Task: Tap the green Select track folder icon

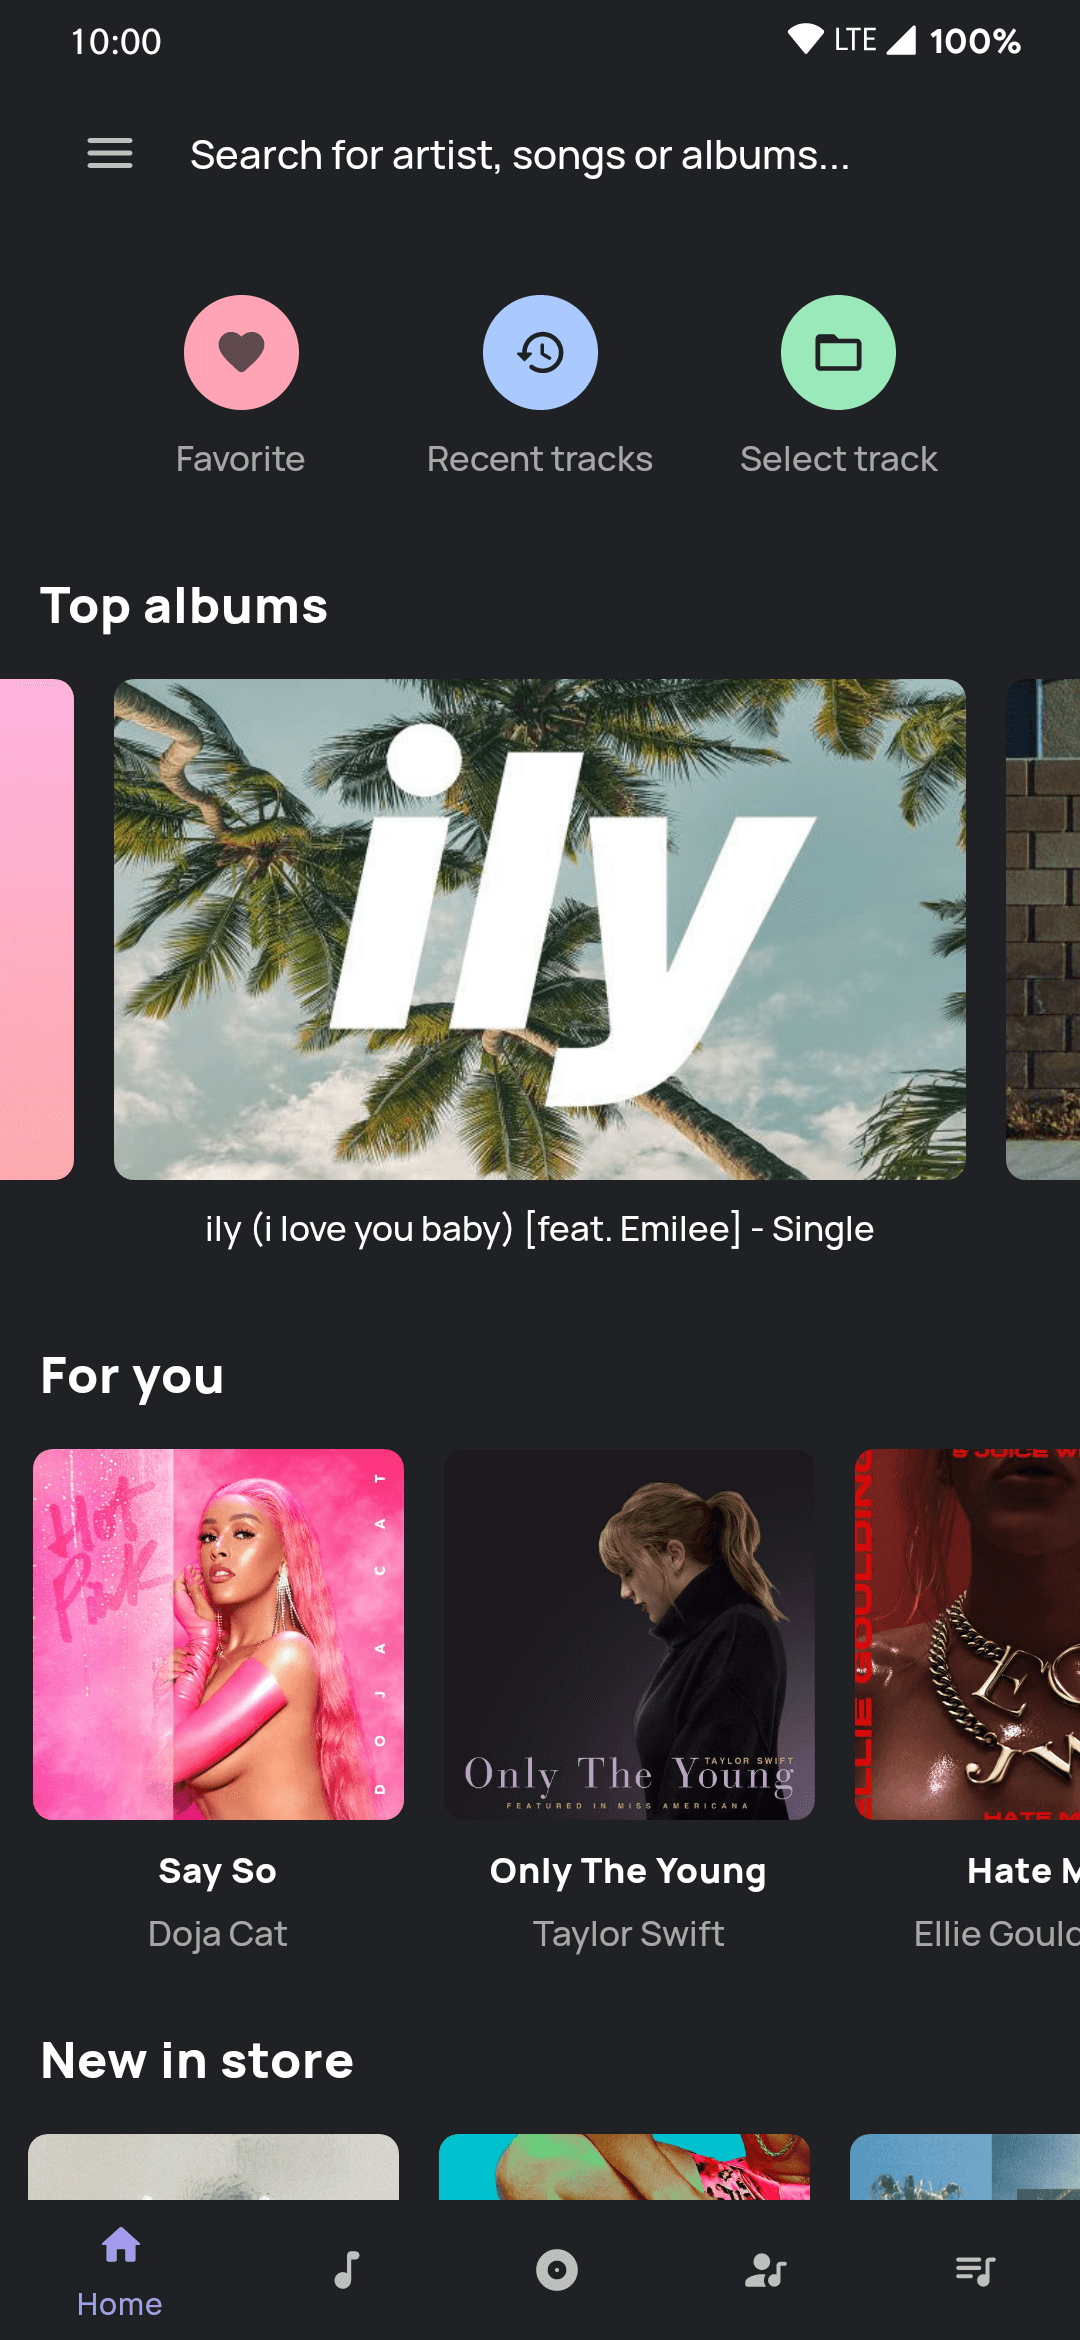Action: (x=838, y=352)
